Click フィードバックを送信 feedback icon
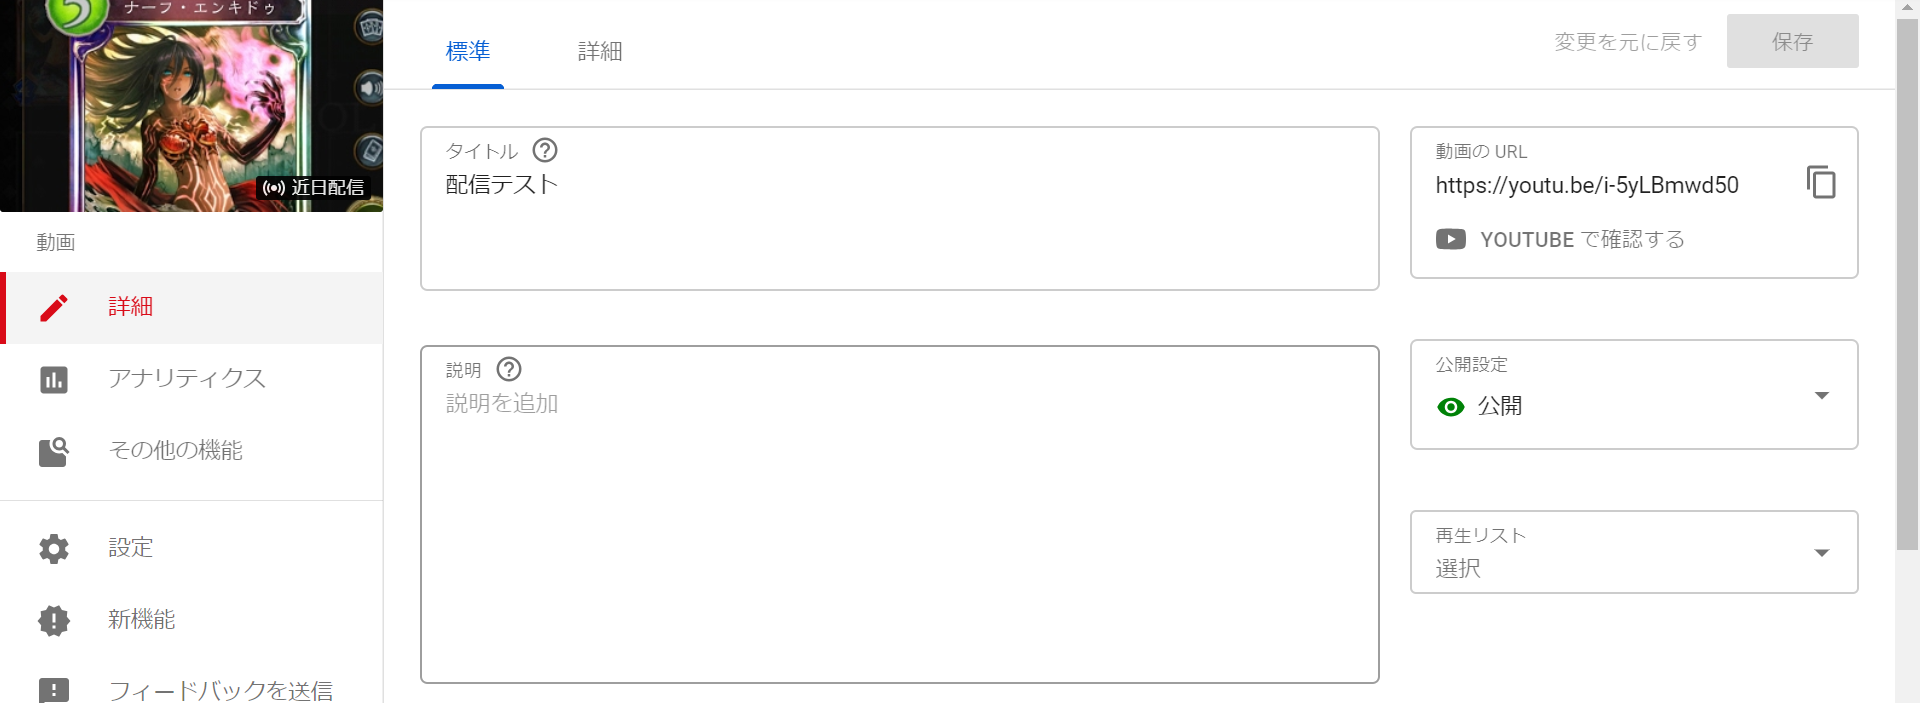The image size is (1920, 703). [54, 690]
